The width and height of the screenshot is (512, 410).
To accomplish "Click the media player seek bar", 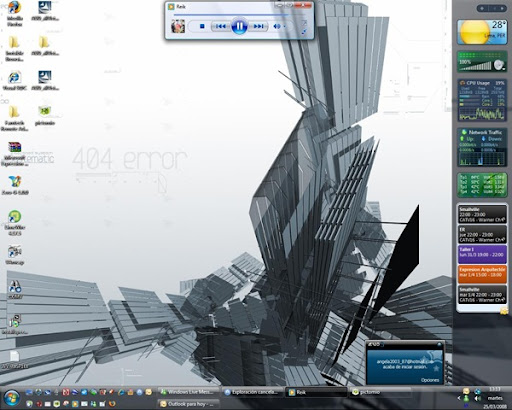I will tap(231, 15).
